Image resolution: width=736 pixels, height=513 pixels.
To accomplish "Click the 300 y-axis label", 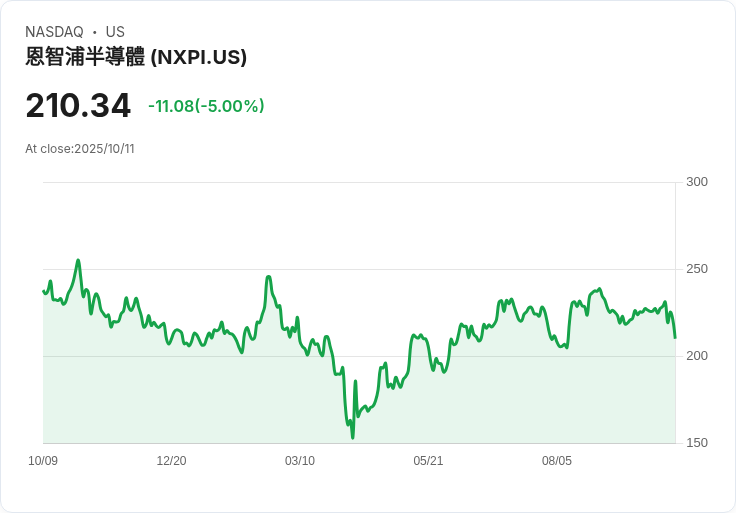I will coord(697,182).
